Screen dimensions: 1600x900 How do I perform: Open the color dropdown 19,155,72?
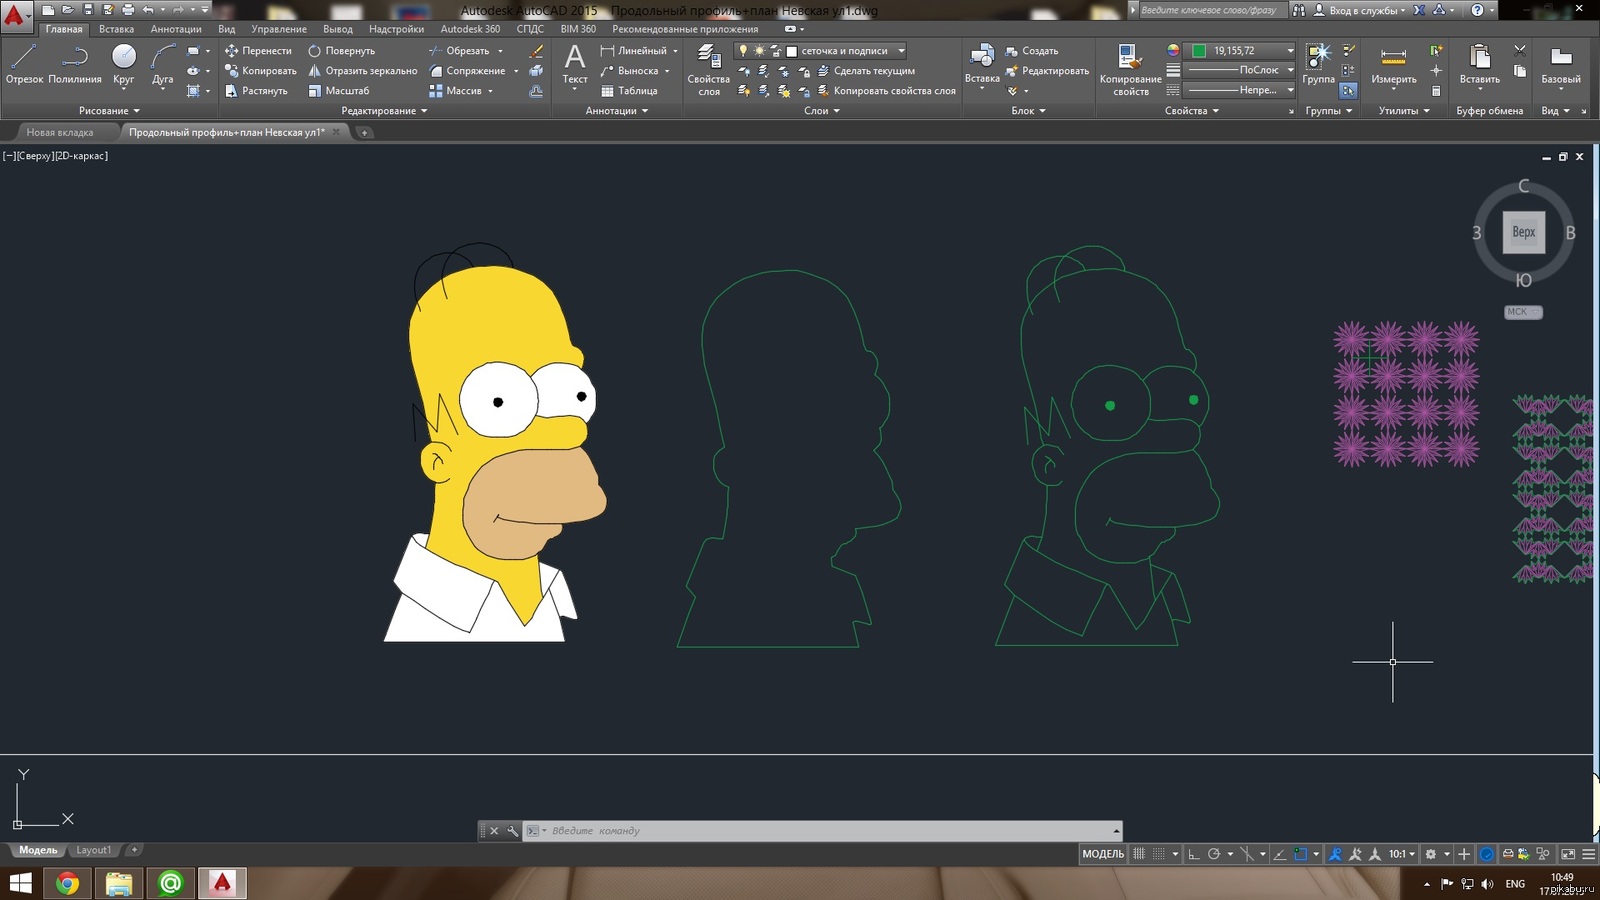(1240, 51)
